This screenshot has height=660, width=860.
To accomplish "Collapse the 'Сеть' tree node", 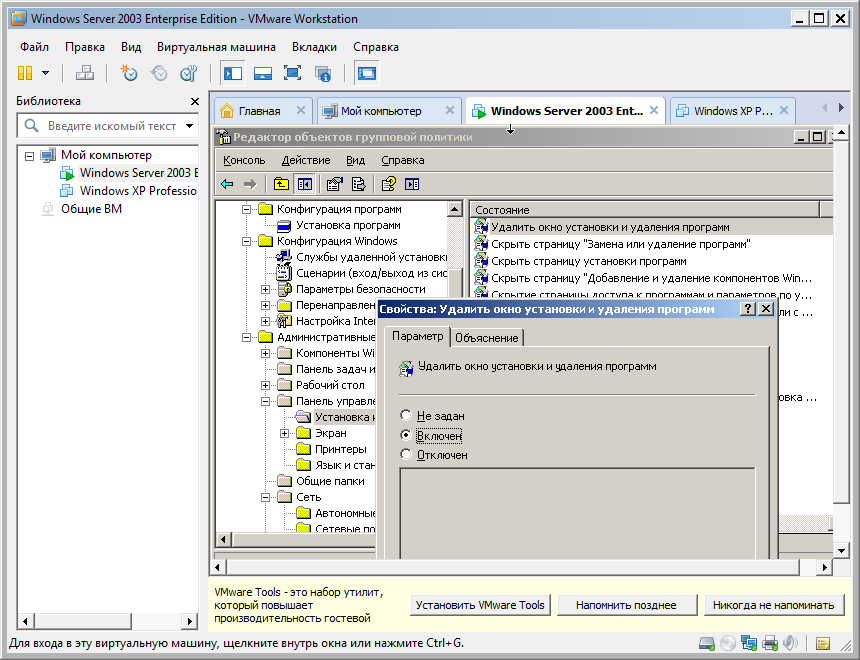I will (265, 497).
